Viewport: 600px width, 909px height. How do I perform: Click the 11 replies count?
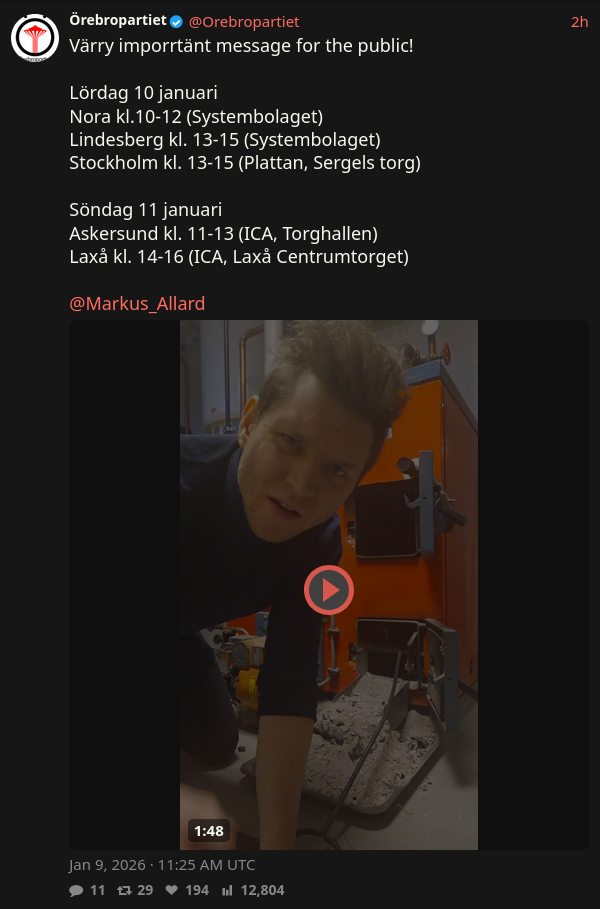coord(97,890)
